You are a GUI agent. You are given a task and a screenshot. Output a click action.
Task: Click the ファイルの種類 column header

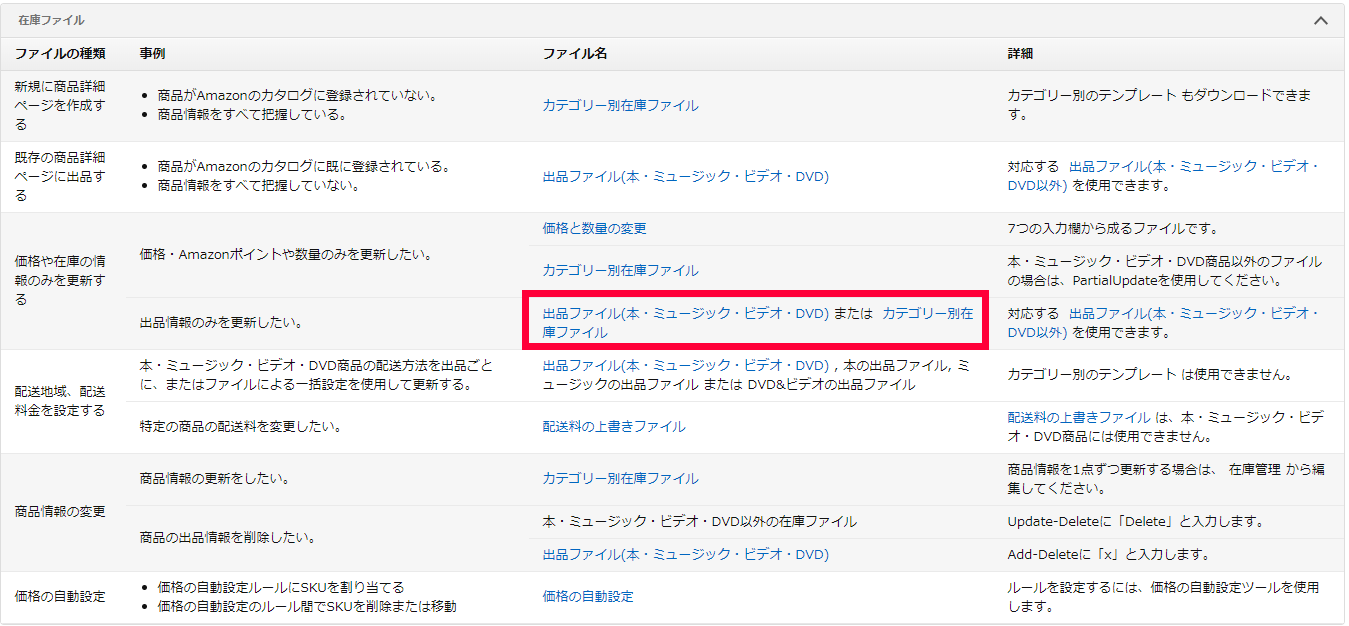(x=60, y=53)
